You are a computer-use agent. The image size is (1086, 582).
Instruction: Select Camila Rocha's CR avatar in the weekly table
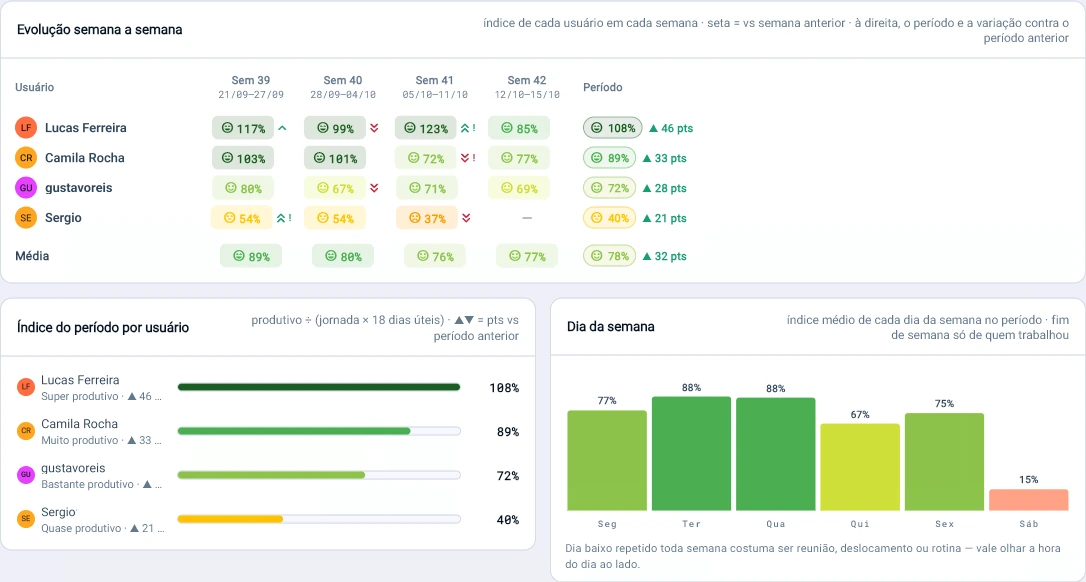26,158
